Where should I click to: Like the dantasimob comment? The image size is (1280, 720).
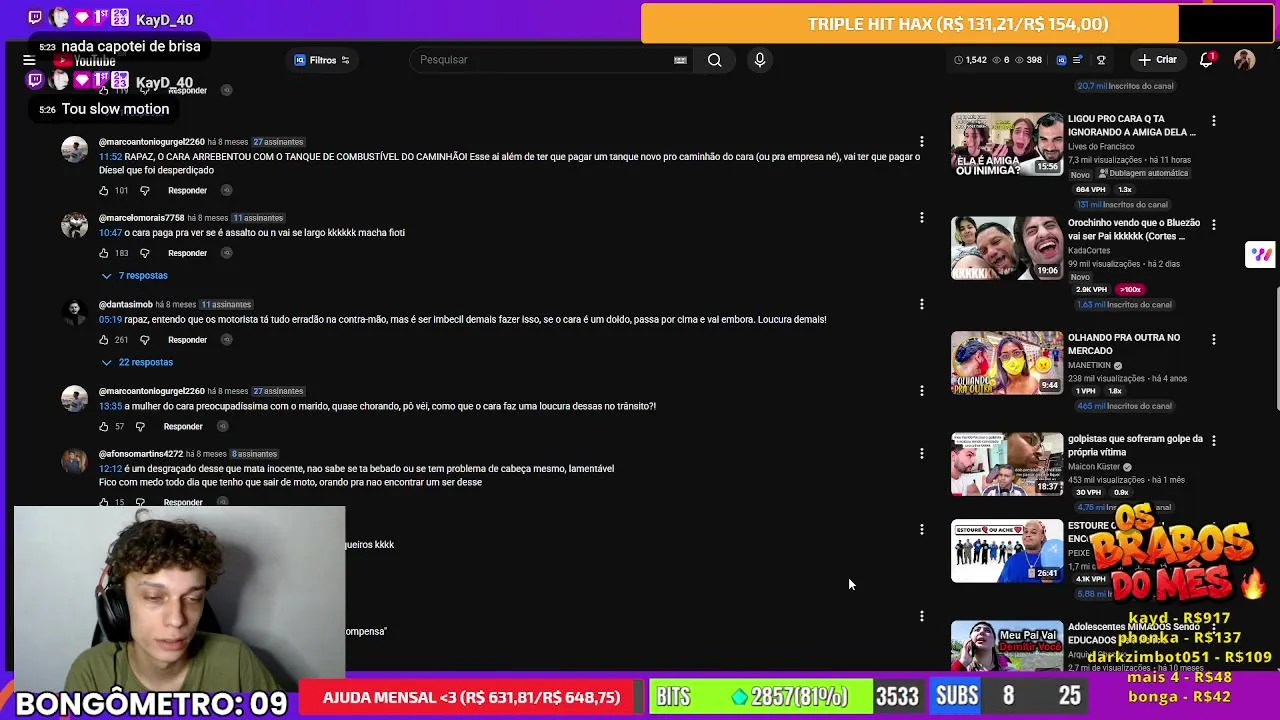click(104, 340)
